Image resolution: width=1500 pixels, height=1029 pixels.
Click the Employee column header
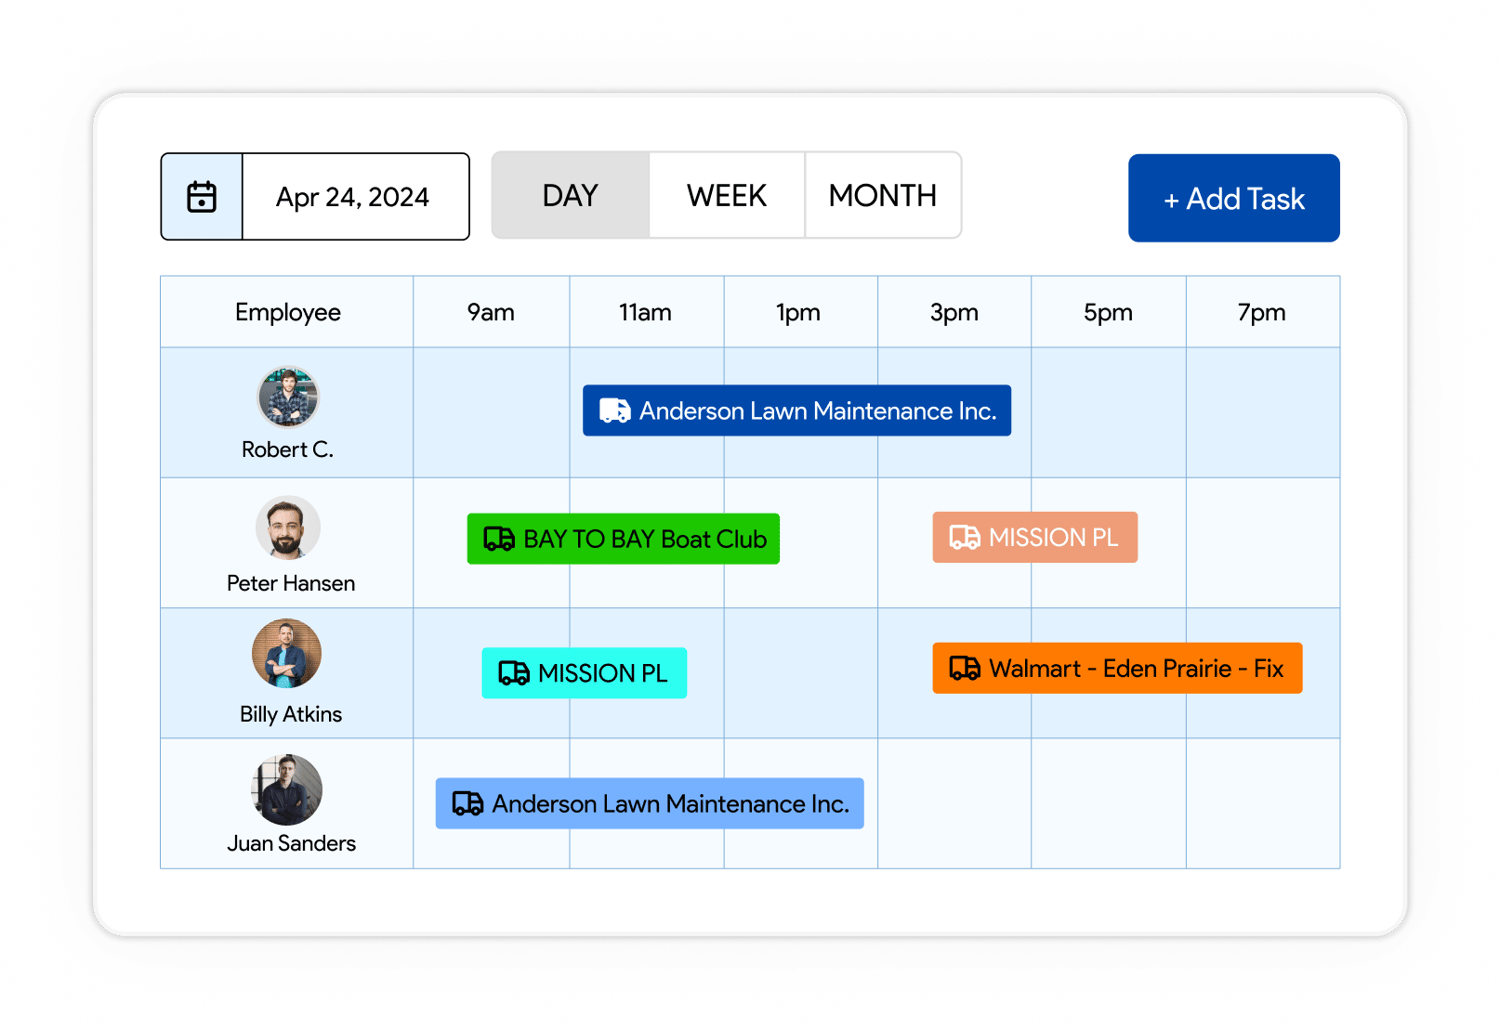[x=287, y=312]
